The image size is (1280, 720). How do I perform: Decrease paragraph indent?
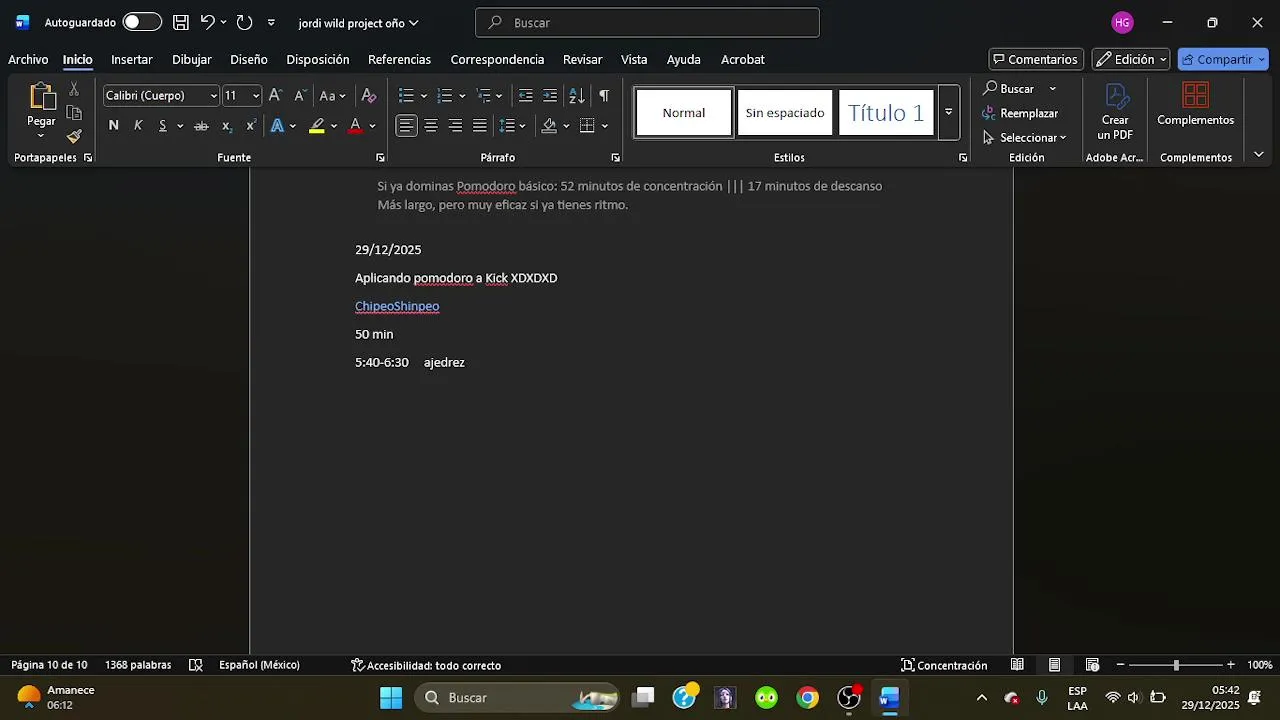click(525, 96)
